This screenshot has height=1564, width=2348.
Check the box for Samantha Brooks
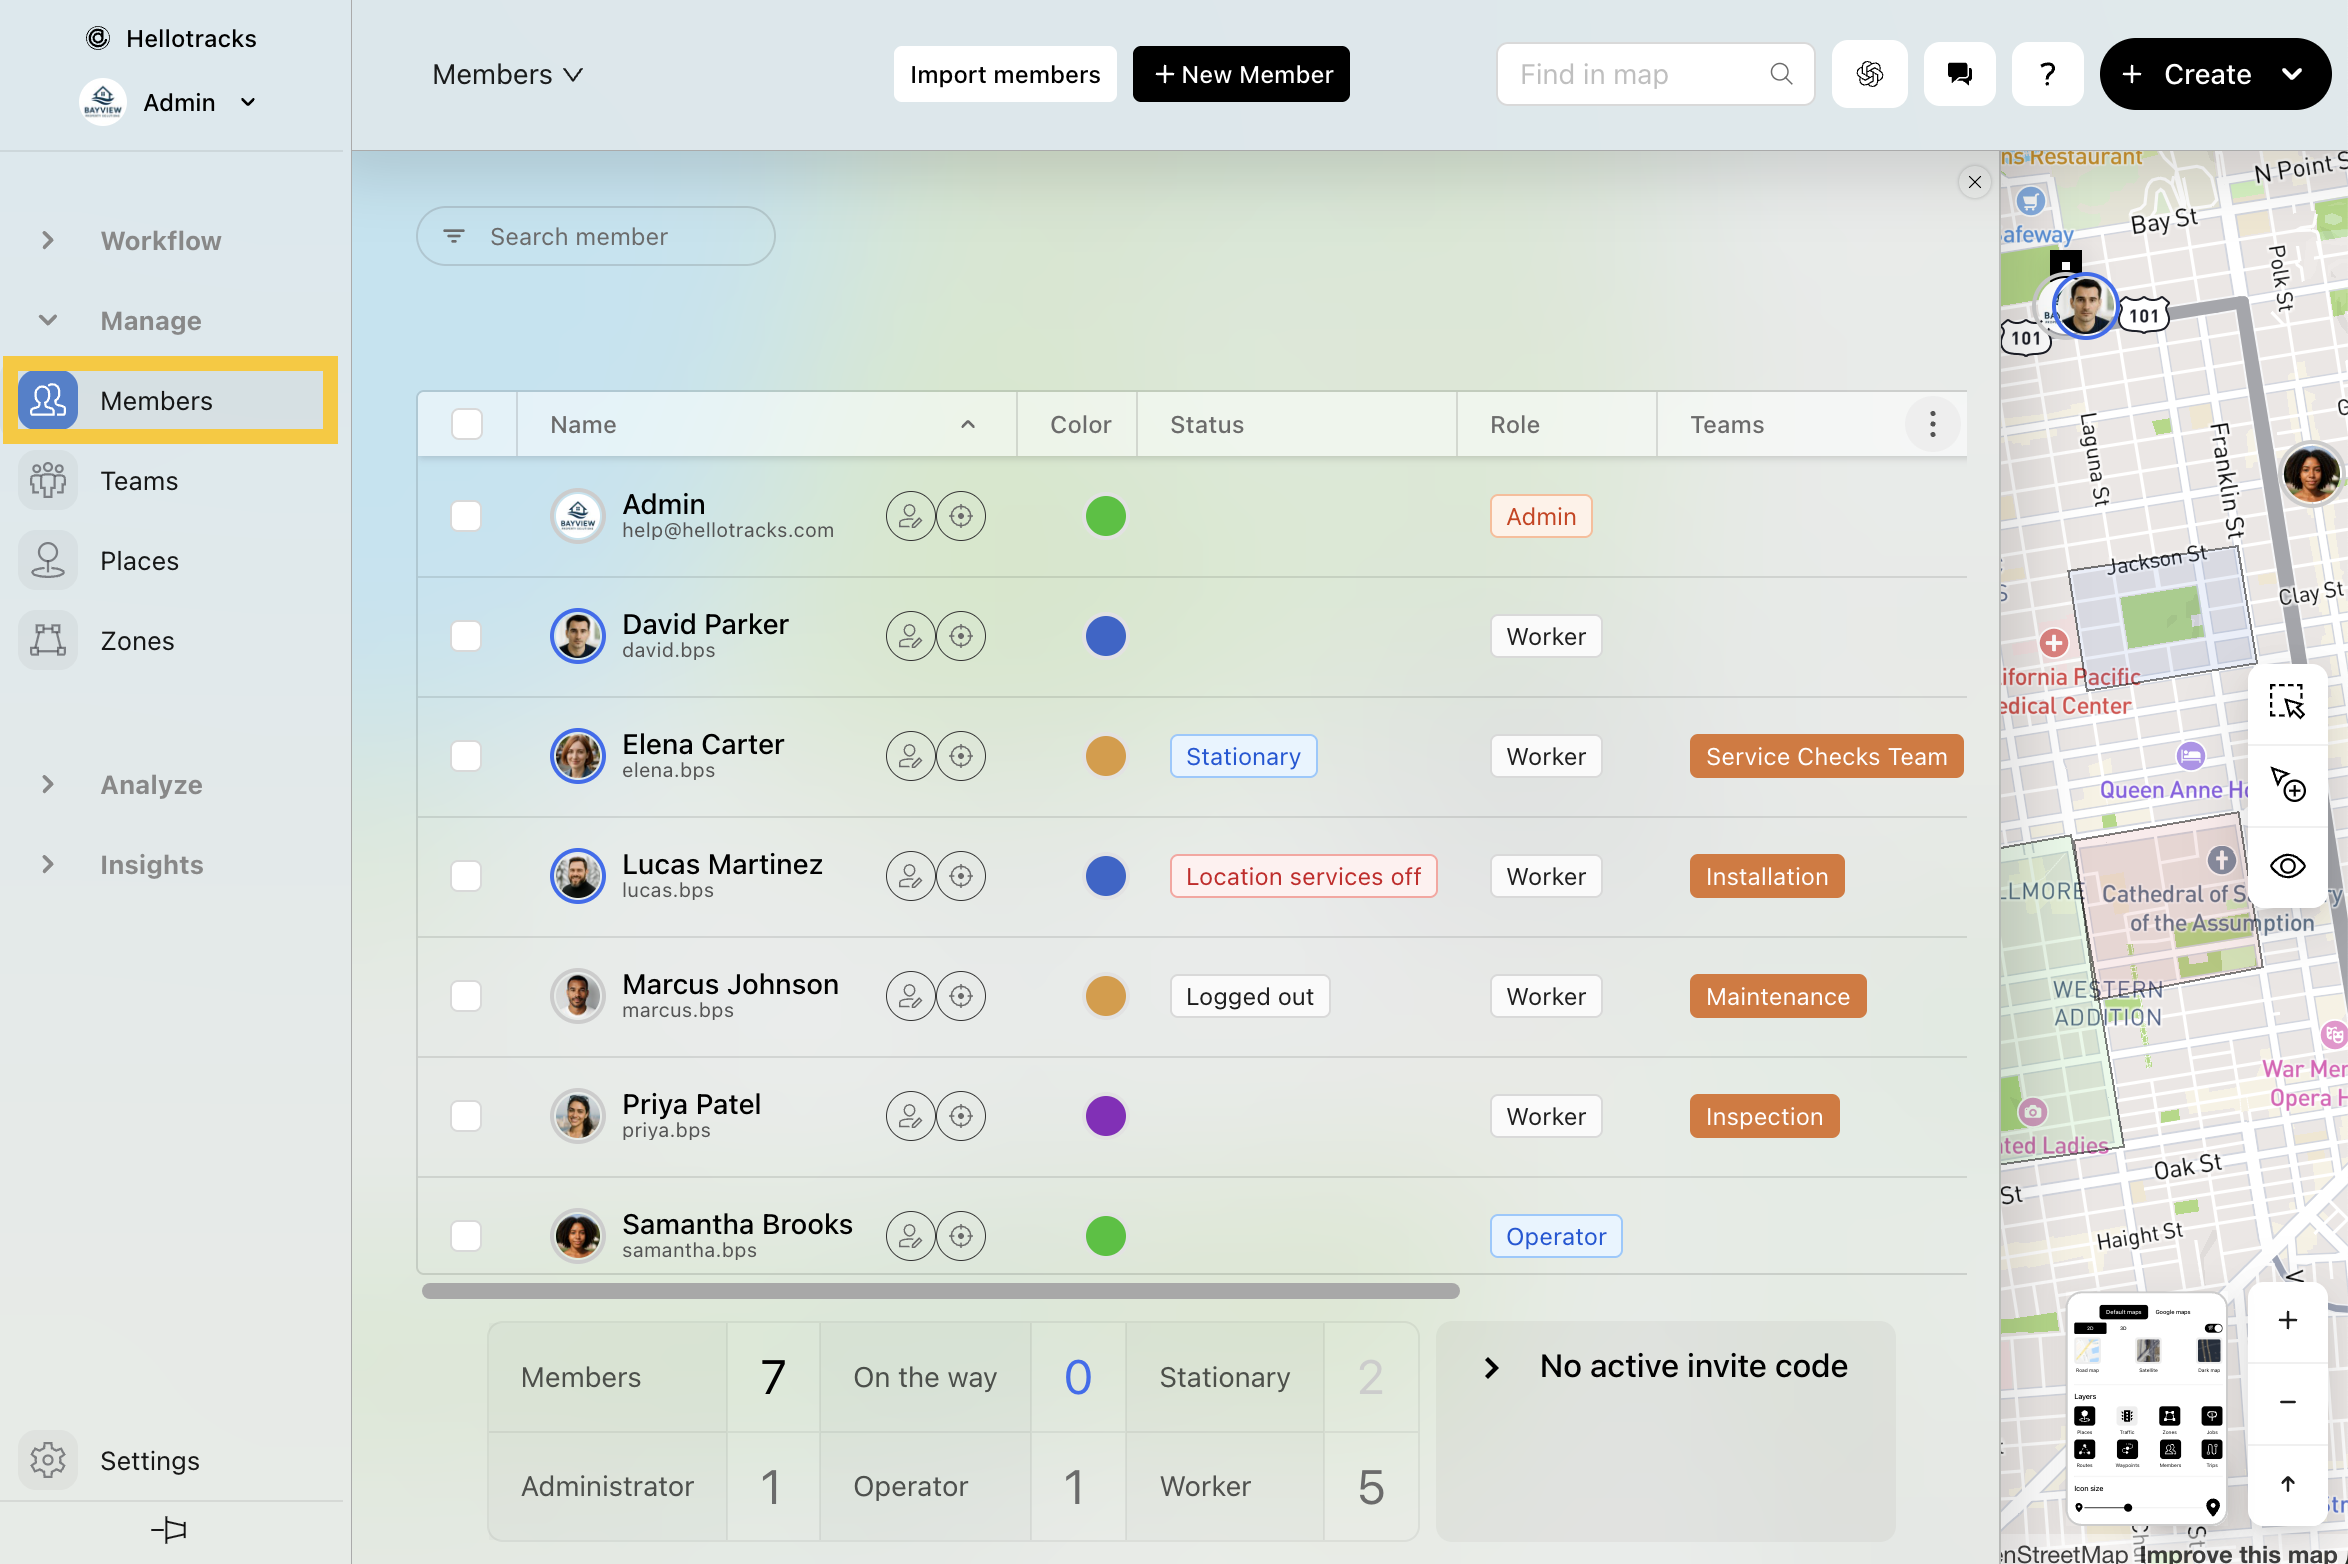466,1236
